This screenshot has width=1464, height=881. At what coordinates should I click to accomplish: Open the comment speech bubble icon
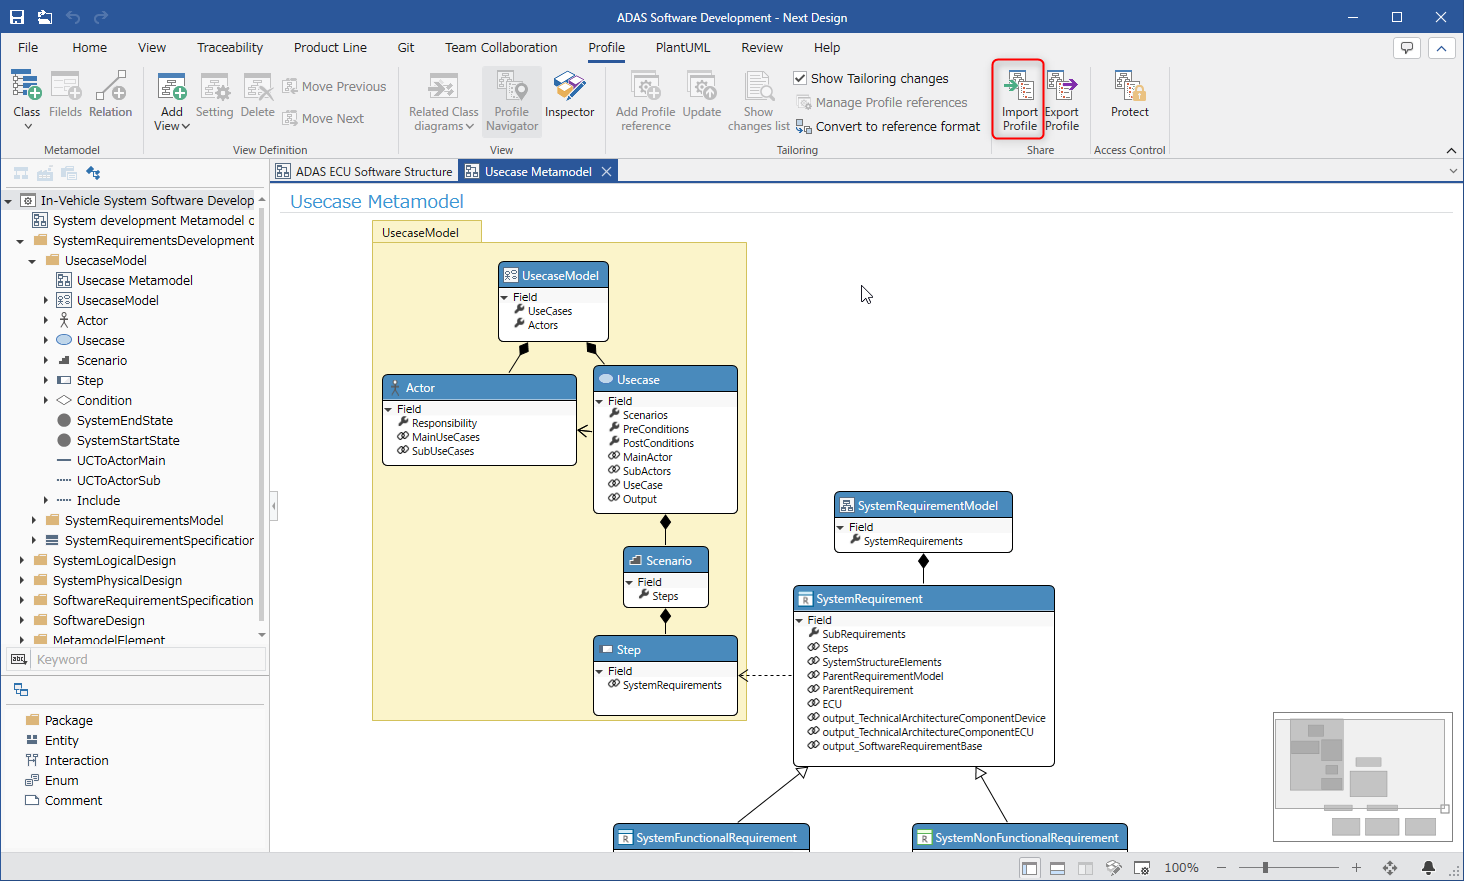click(1407, 48)
